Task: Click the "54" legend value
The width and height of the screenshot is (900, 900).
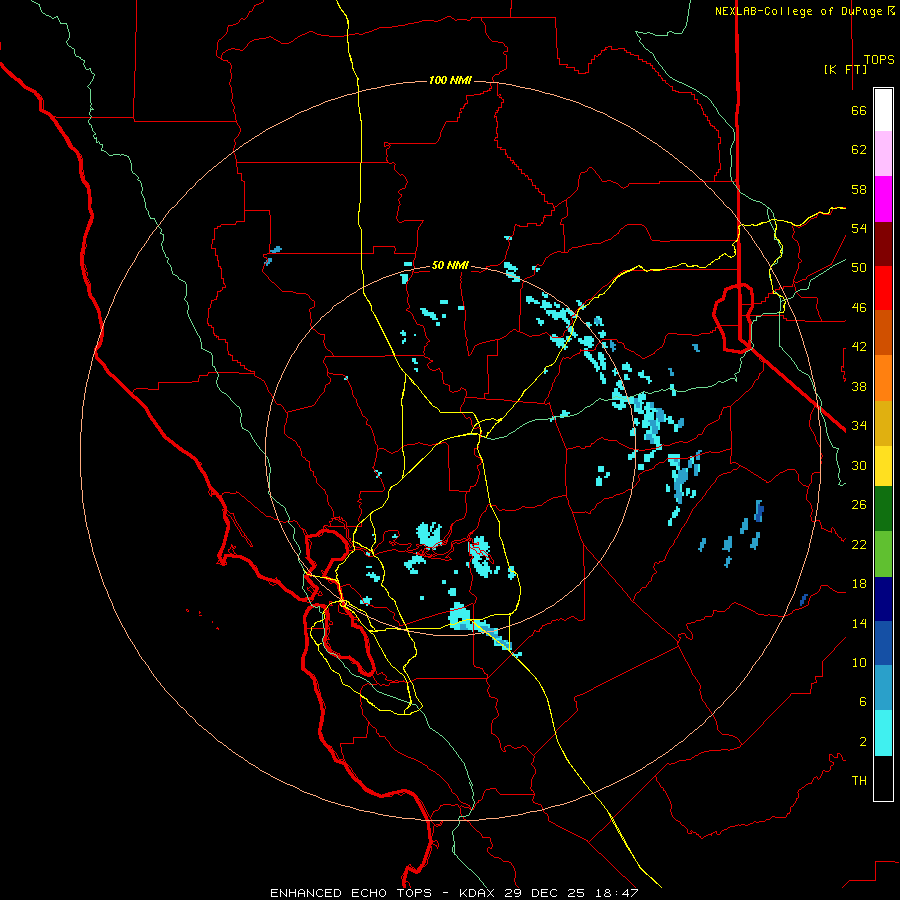Action: tap(859, 228)
